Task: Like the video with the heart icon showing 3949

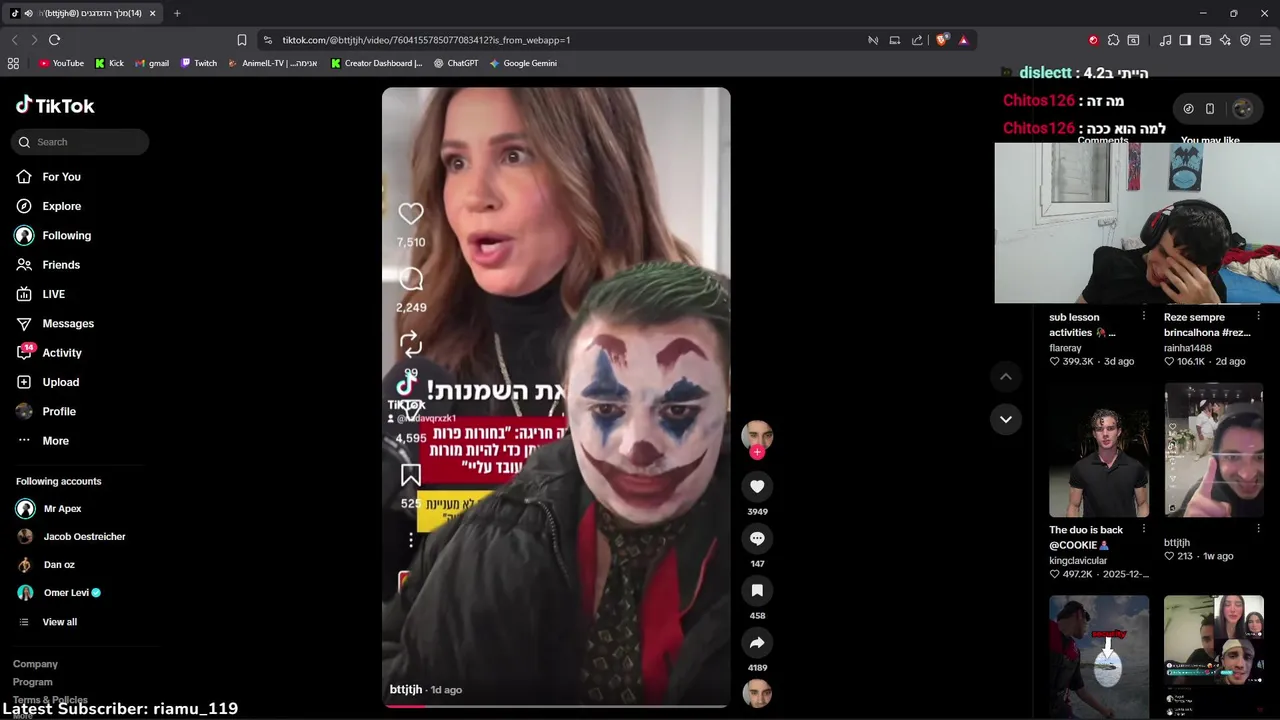Action: click(757, 487)
